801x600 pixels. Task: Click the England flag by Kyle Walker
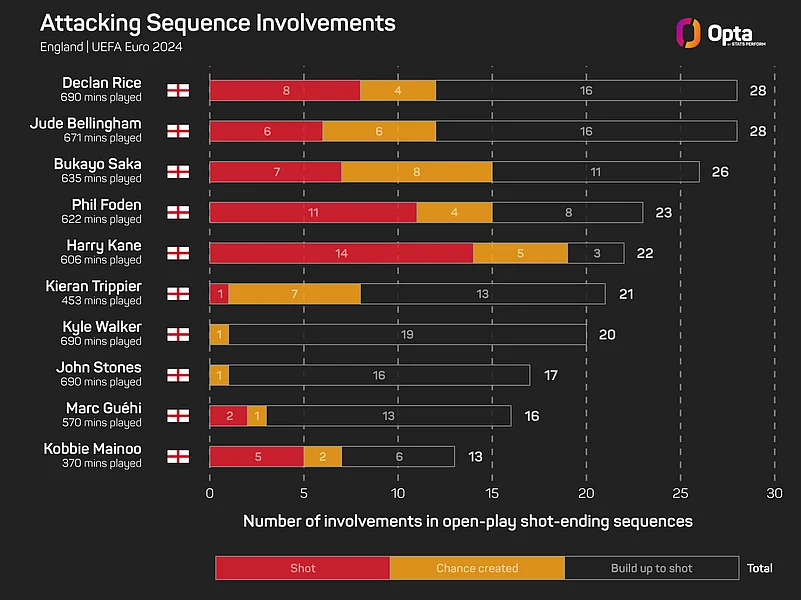tap(178, 334)
